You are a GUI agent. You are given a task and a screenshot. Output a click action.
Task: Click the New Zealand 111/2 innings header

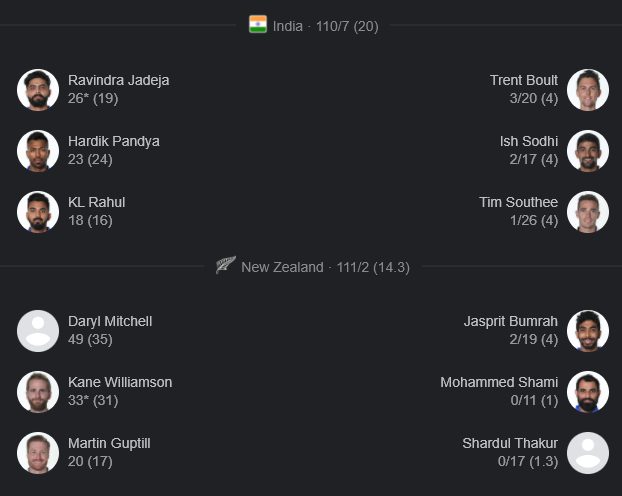325,267
